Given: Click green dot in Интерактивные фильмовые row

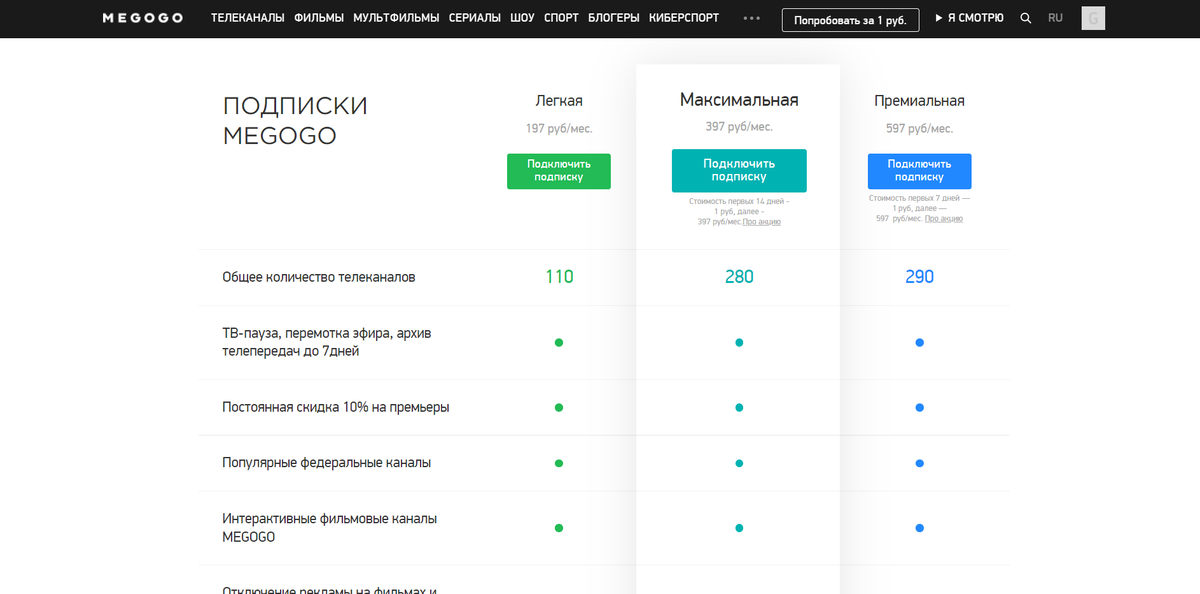Looking at the screenshot, I should [559, 528].
